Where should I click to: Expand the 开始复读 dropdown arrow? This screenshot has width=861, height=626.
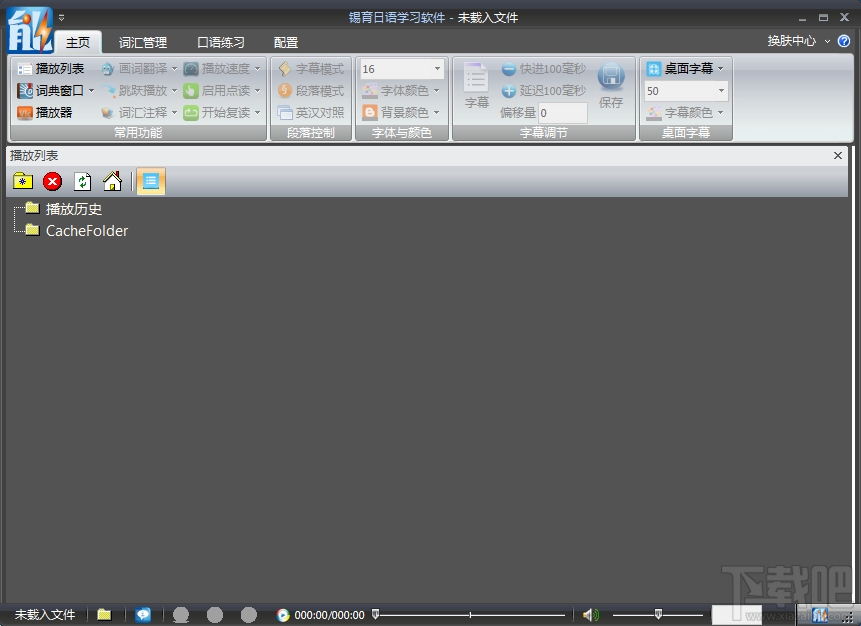258,113
